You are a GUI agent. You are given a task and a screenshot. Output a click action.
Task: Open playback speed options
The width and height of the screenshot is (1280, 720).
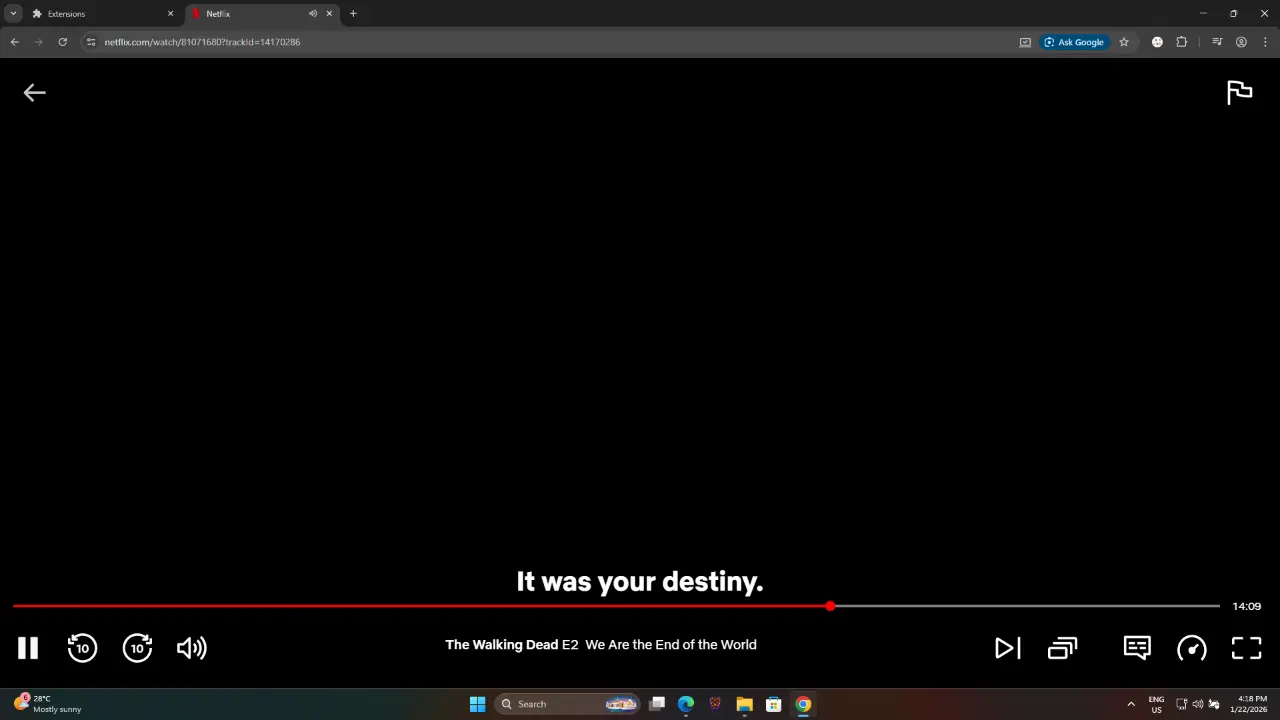pos(1192,648)
